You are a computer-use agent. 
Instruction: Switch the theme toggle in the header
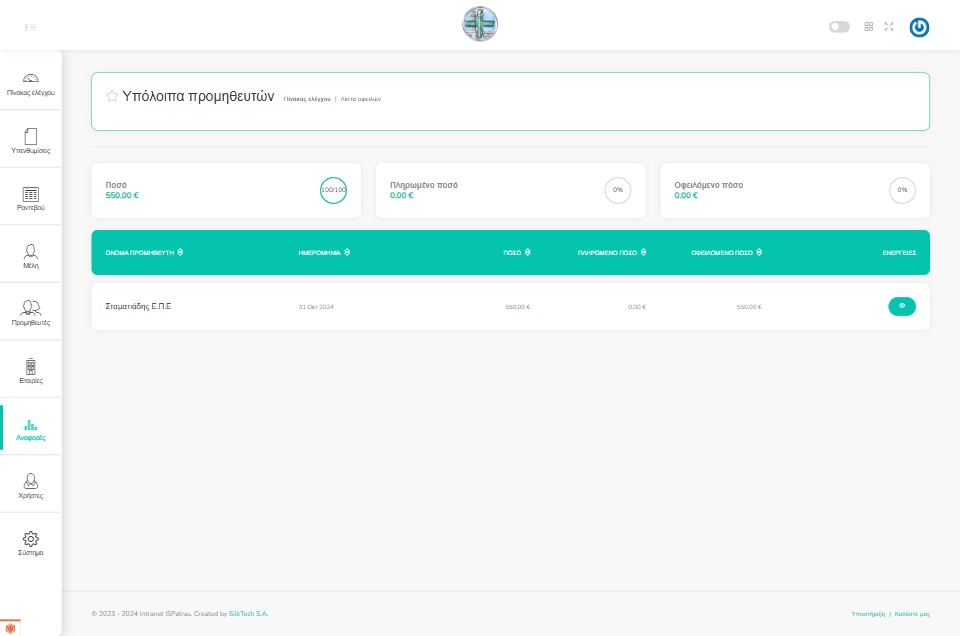839,27
